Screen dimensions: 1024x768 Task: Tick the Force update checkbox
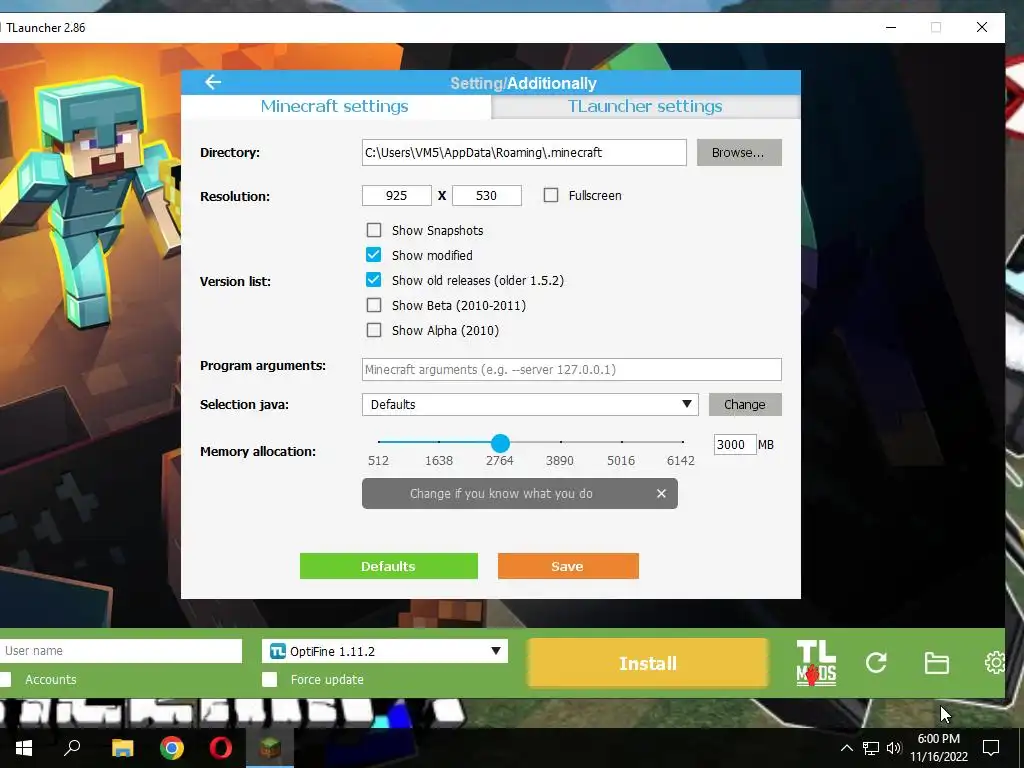point(270,679)
